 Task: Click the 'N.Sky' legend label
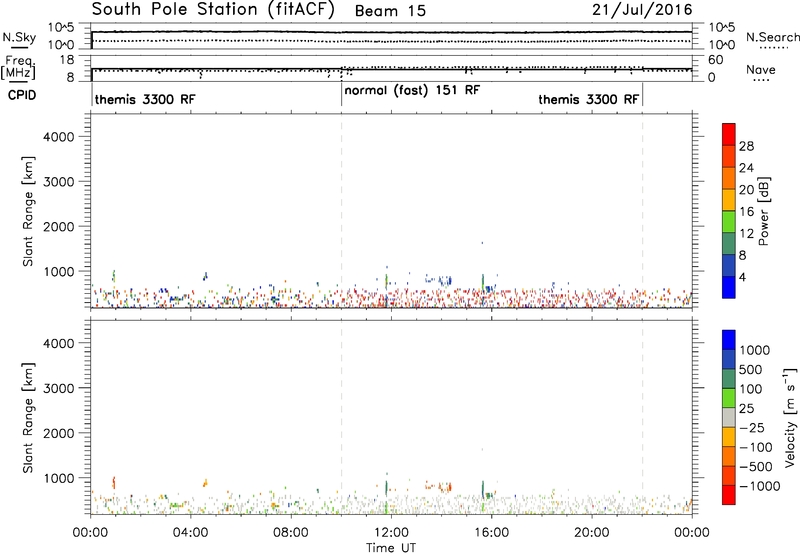(x=19, y=37)
